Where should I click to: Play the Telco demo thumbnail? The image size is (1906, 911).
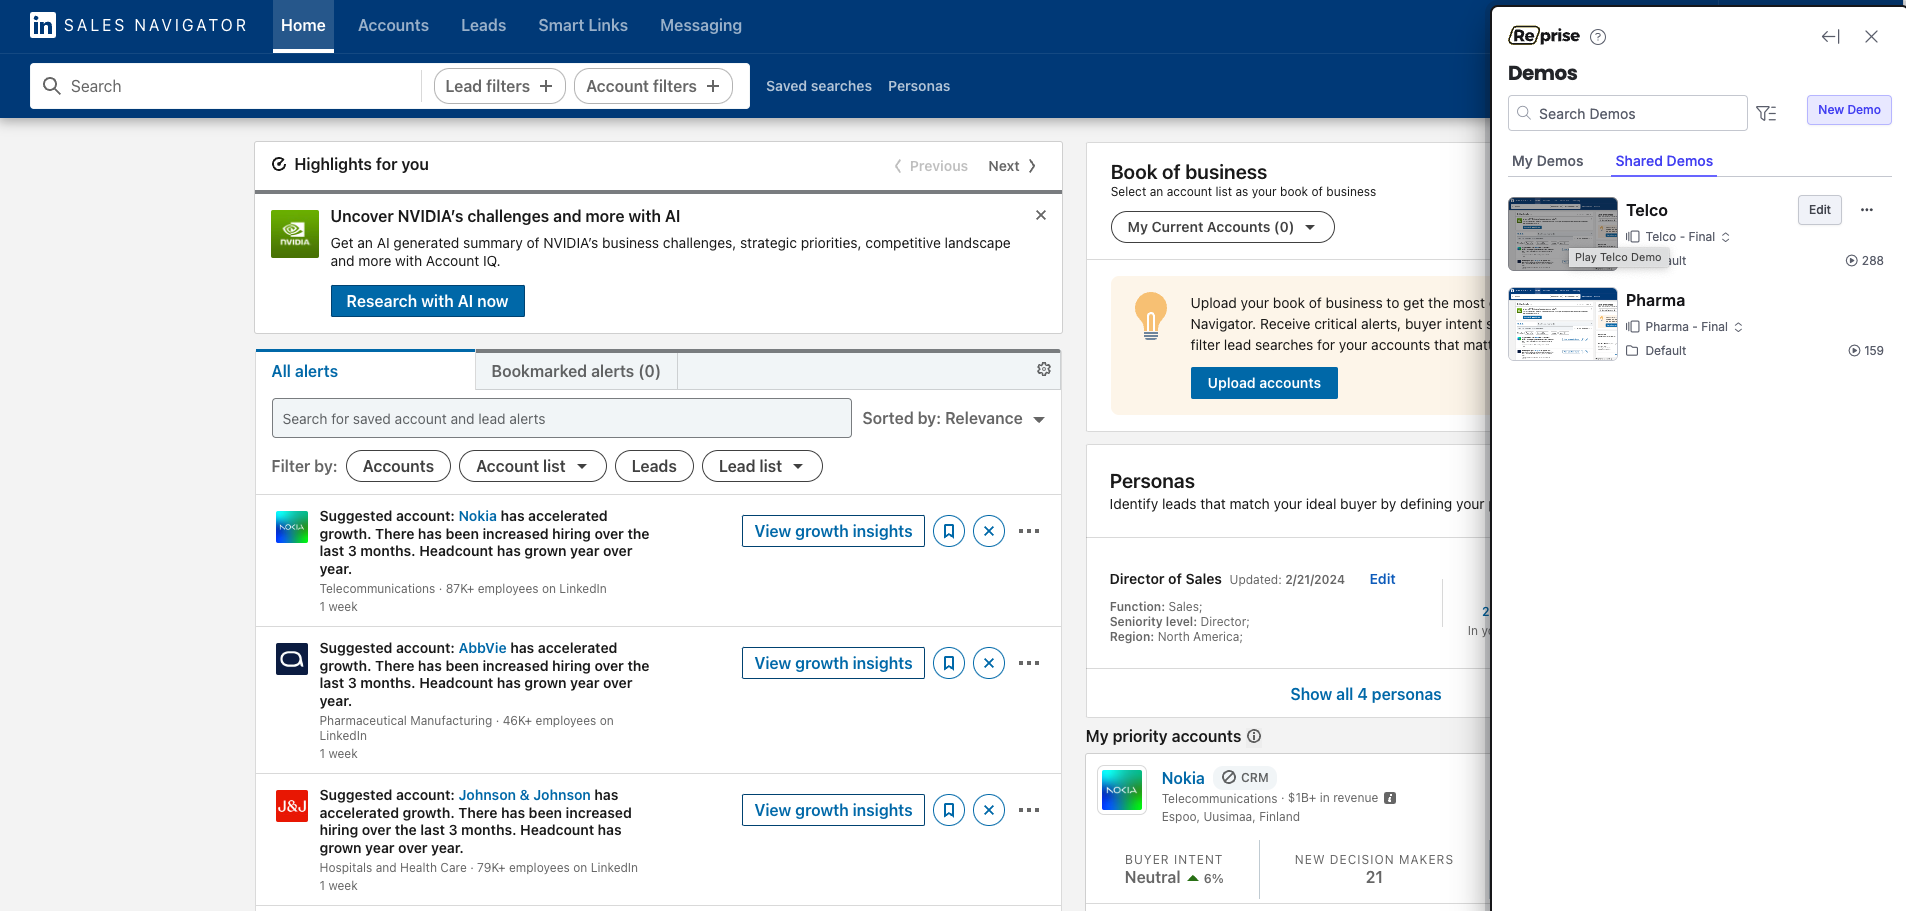(1561, 232)
